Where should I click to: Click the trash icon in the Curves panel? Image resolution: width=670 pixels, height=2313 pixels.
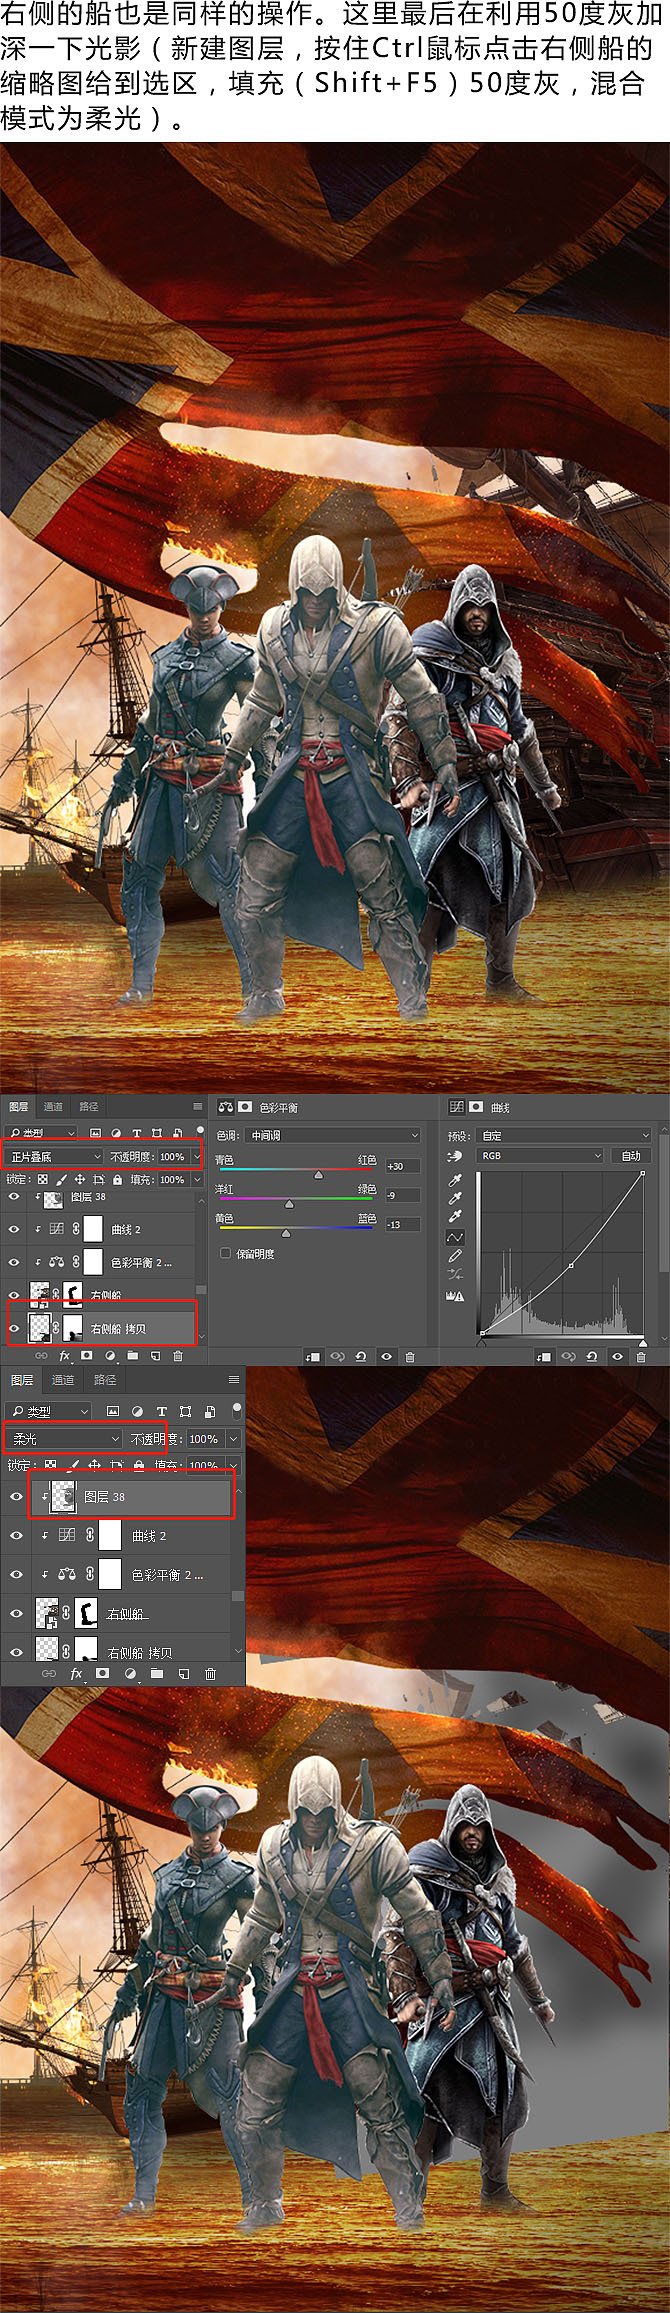pyautogui.click(x=640, y=1357)
